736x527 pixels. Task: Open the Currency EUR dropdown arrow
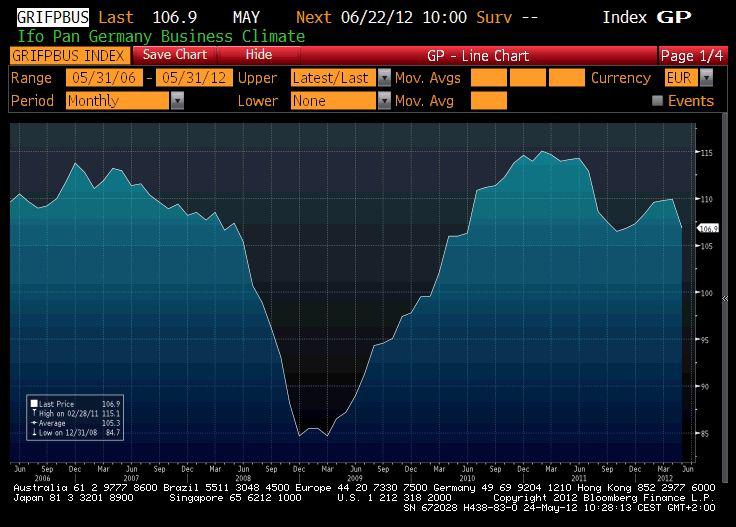click(706, 78)
